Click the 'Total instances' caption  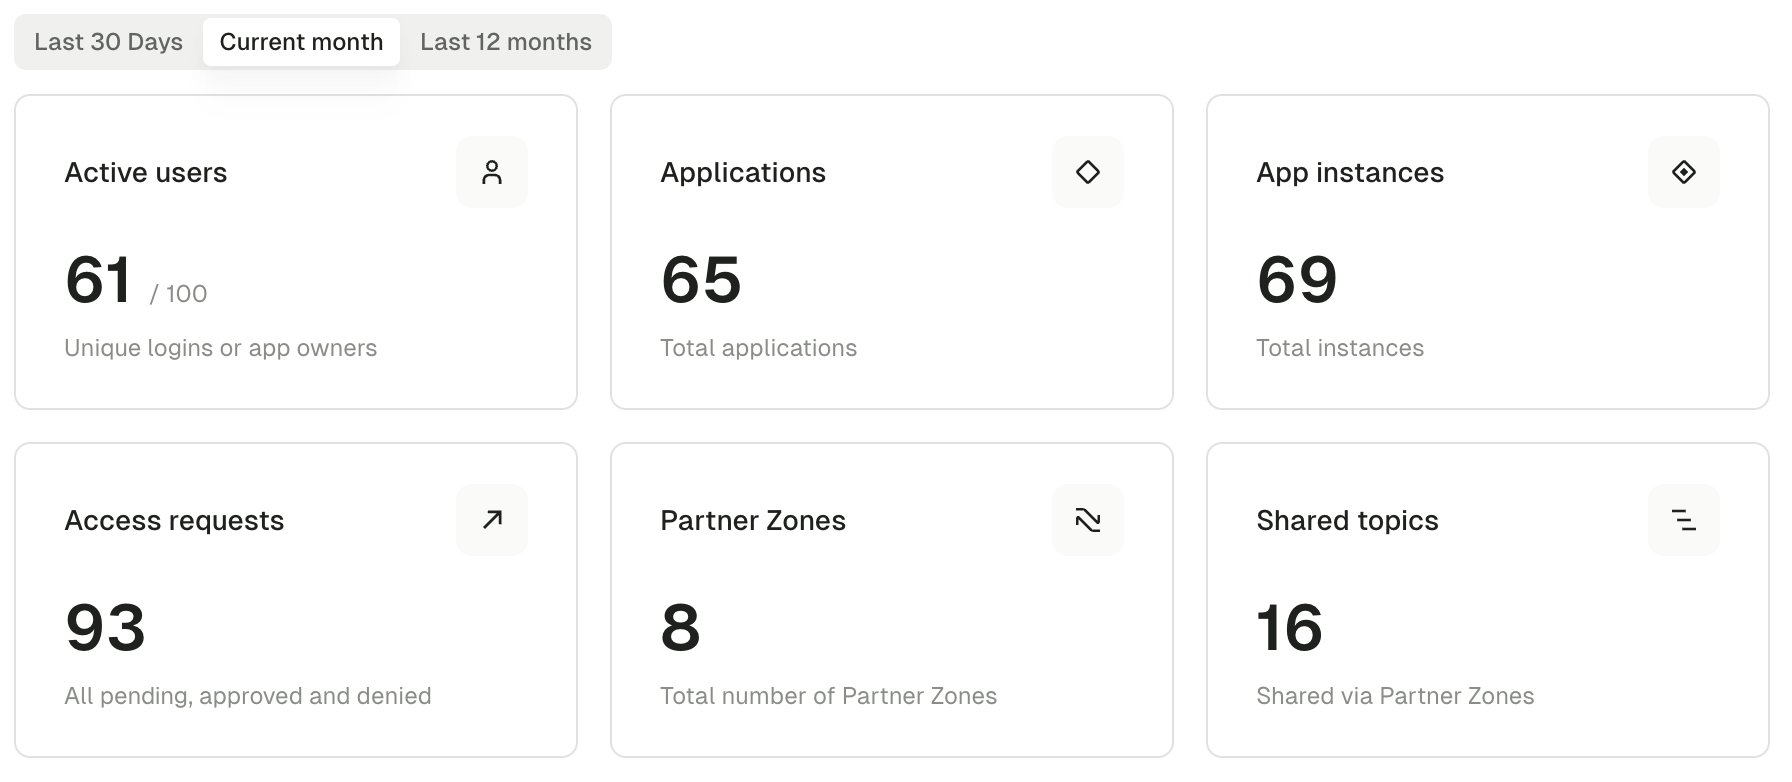click(x=1340, y=348)
